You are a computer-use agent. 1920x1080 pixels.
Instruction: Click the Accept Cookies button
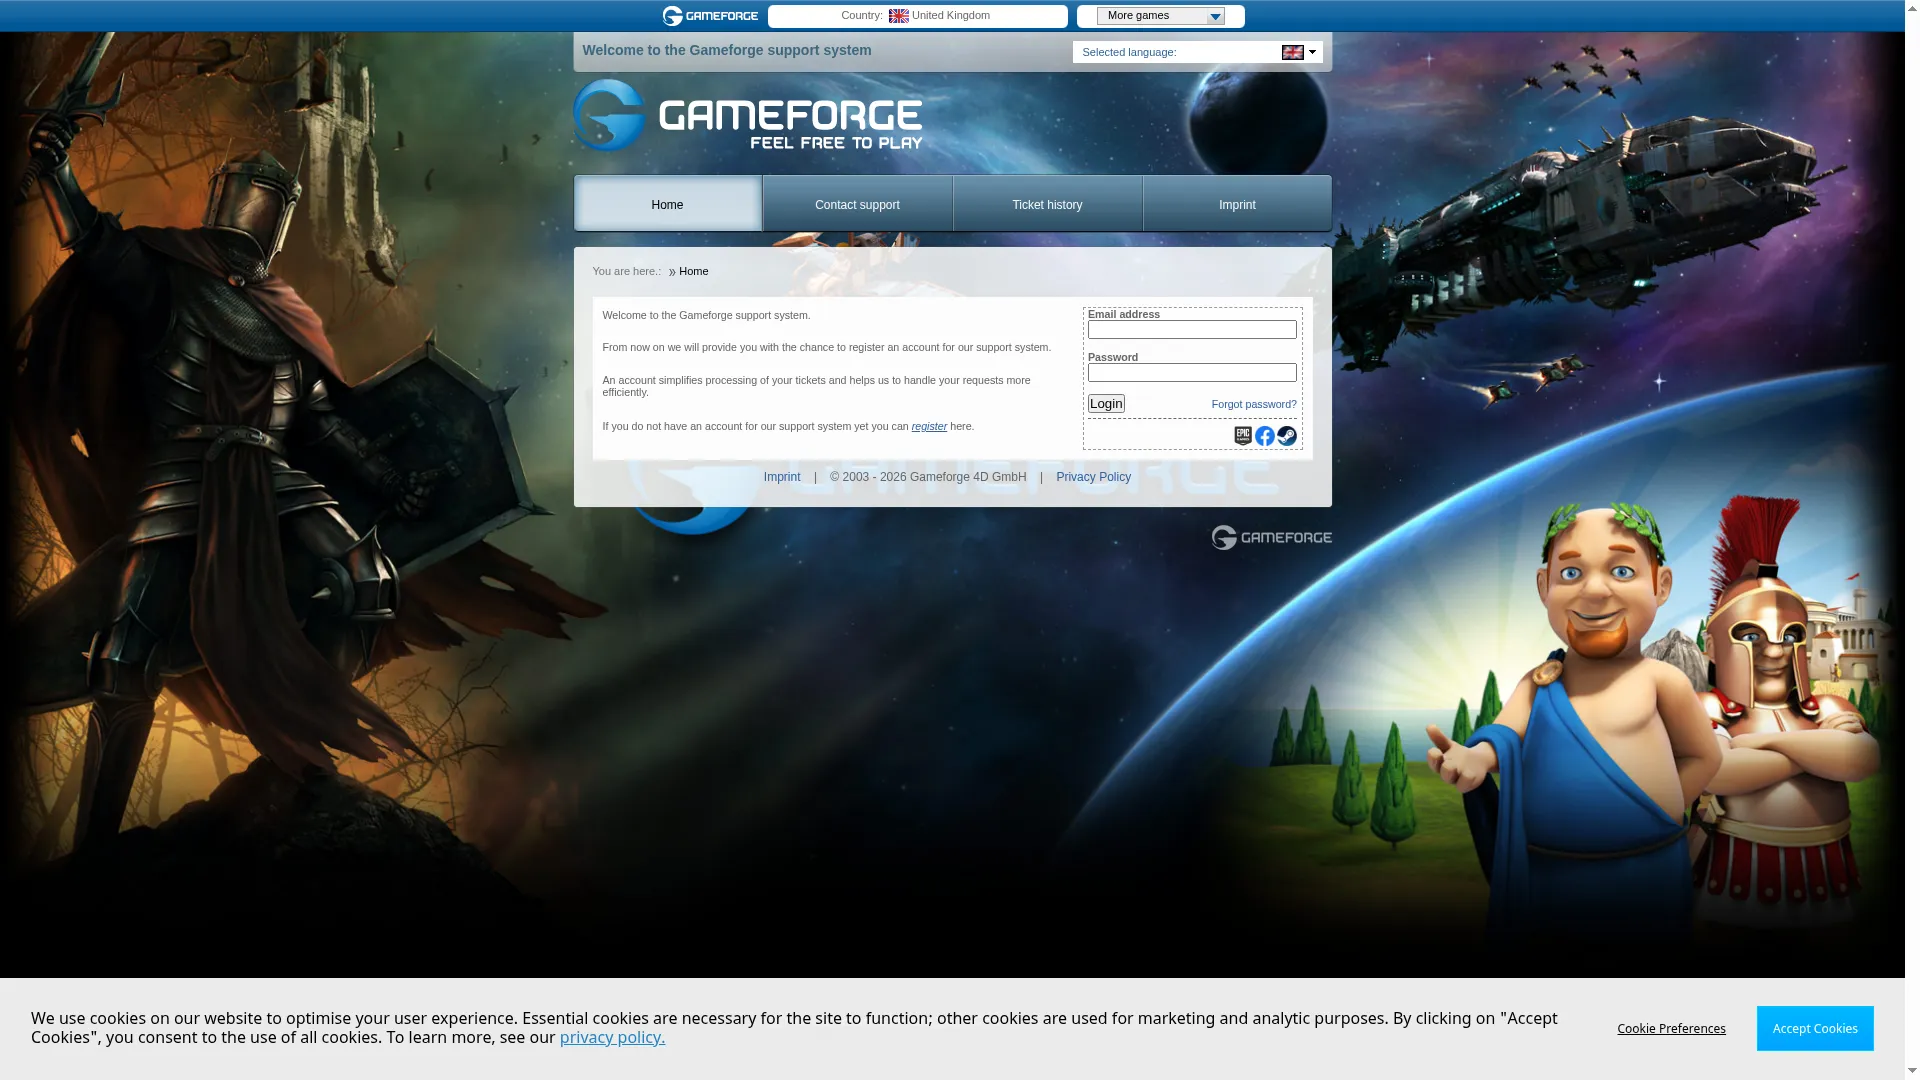[1815, 1029]
